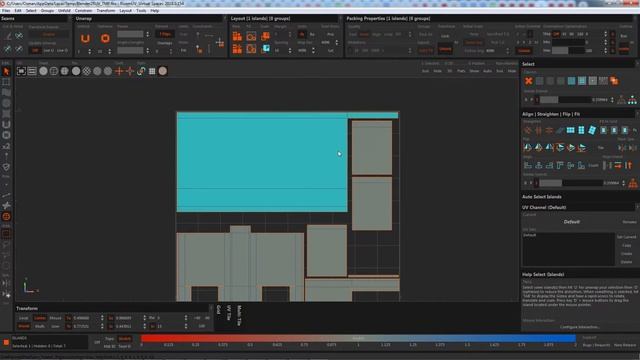Open the Tools menu
640x360 pixels.
141,11
